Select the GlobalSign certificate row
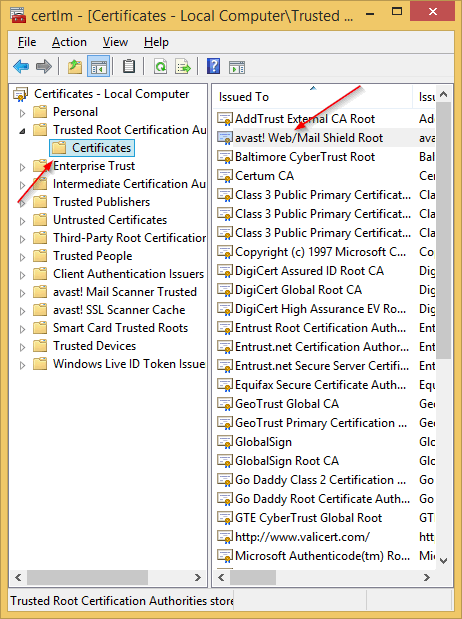The width and height of the screenshot is (462, 619). (x=263, y=442)
